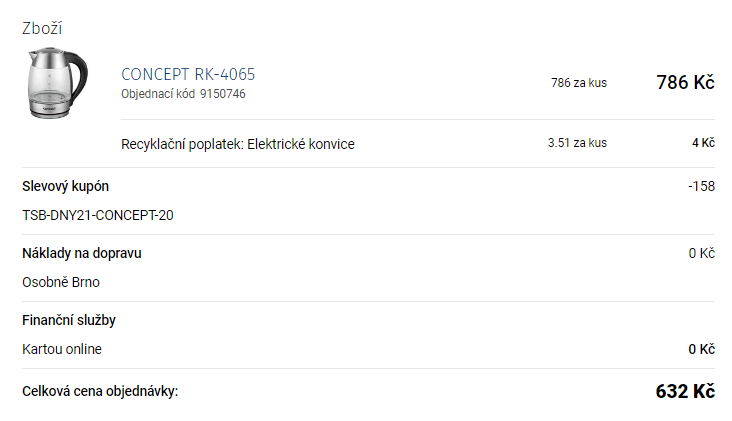Select the 632 Kč total order price
Screen dimensions: 732x421
(685, 391)
